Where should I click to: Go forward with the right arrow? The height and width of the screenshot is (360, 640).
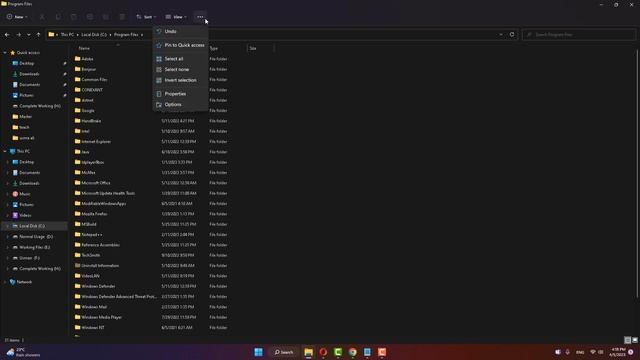coord(18,35)
